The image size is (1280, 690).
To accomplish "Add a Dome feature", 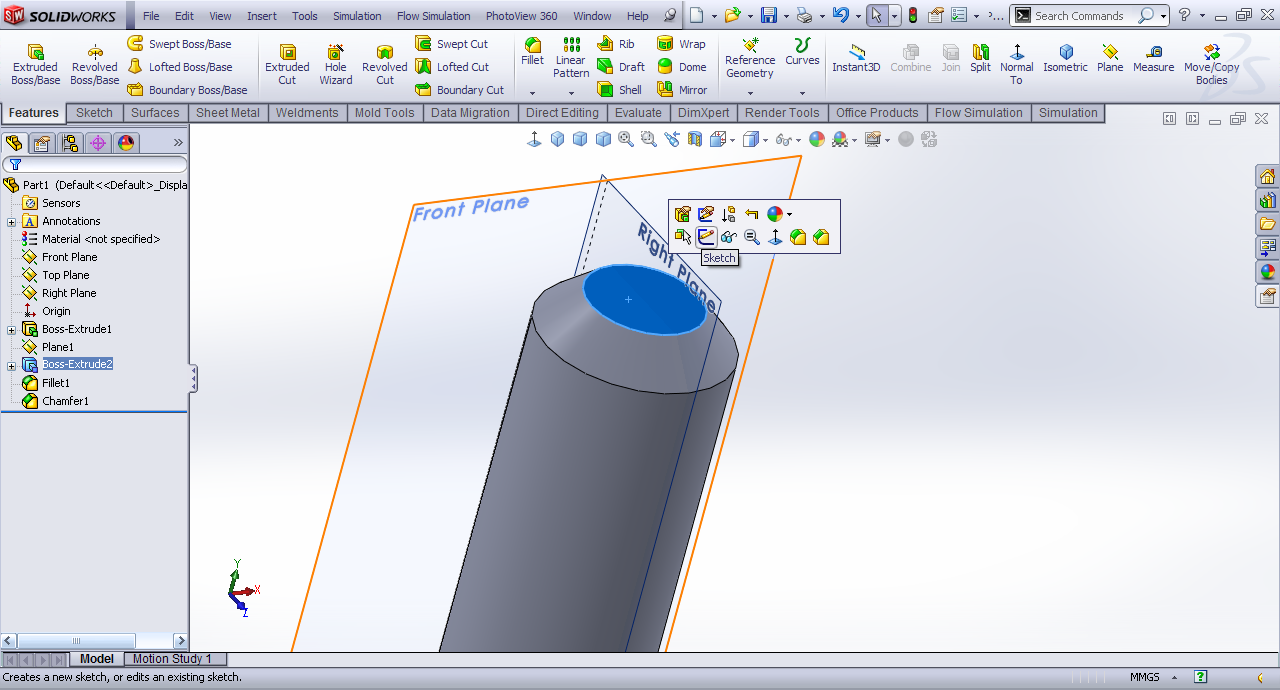I will 681,67.
